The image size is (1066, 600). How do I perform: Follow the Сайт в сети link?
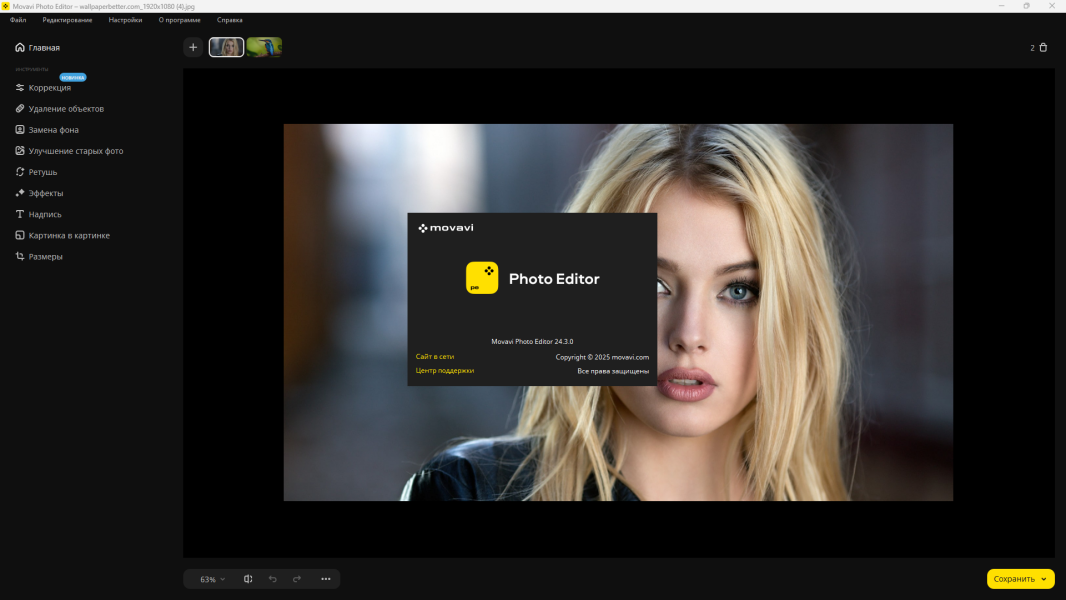click(x=435, y=356)
